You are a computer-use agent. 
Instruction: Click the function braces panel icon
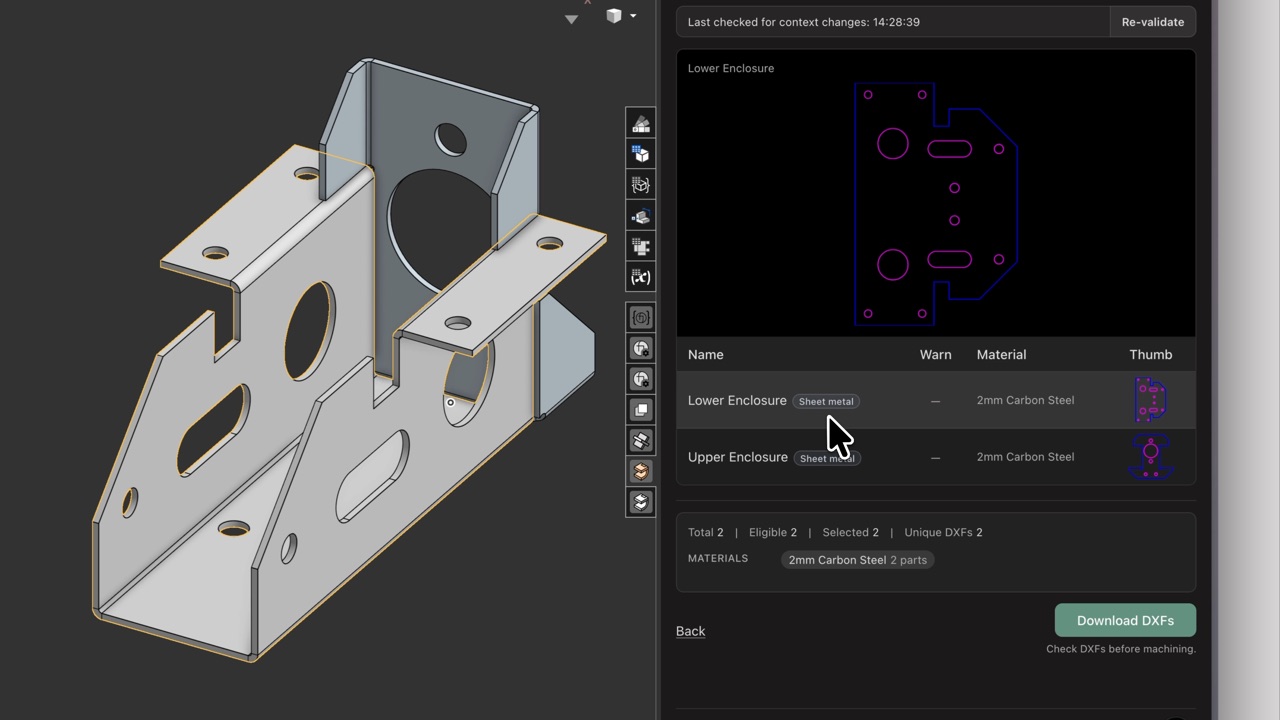641,318
